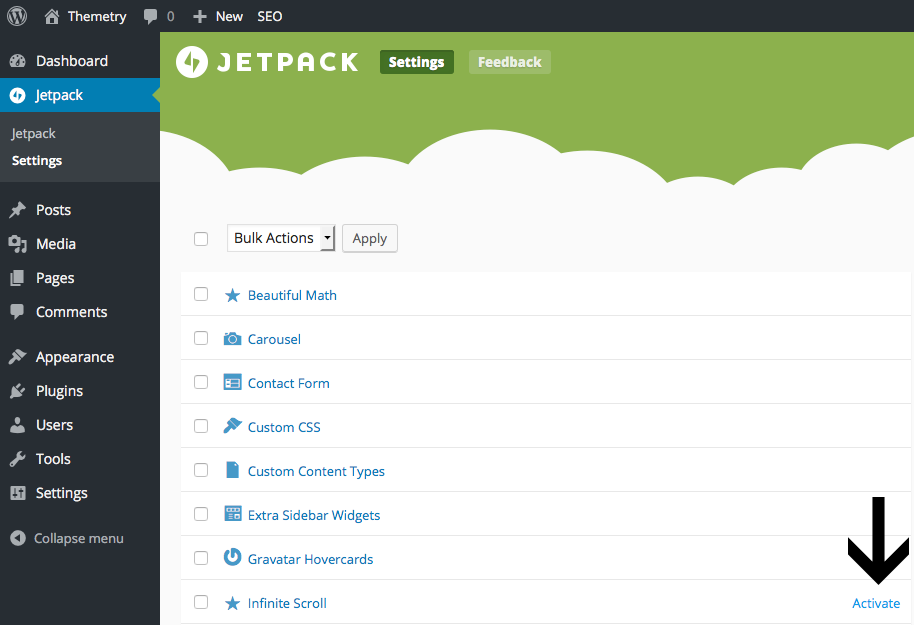Activate the Infinite Scroll module
The width and height of the screenshot is (914, 625).
875,602
